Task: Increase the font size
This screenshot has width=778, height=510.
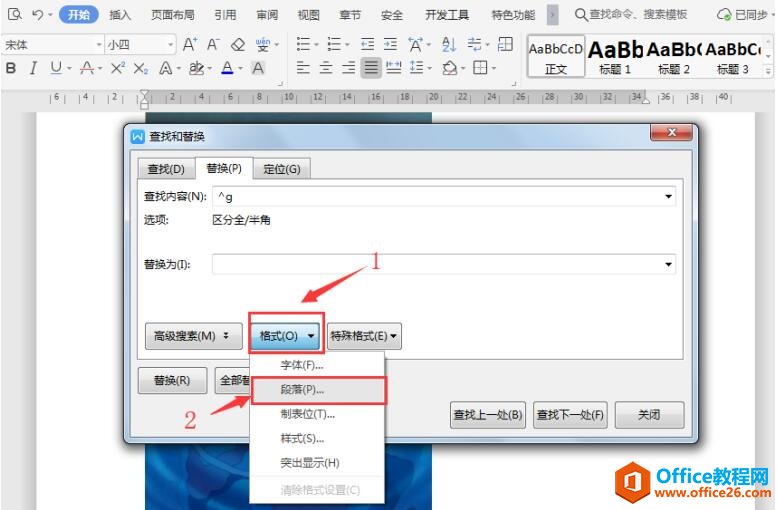Action: [190, 45]
